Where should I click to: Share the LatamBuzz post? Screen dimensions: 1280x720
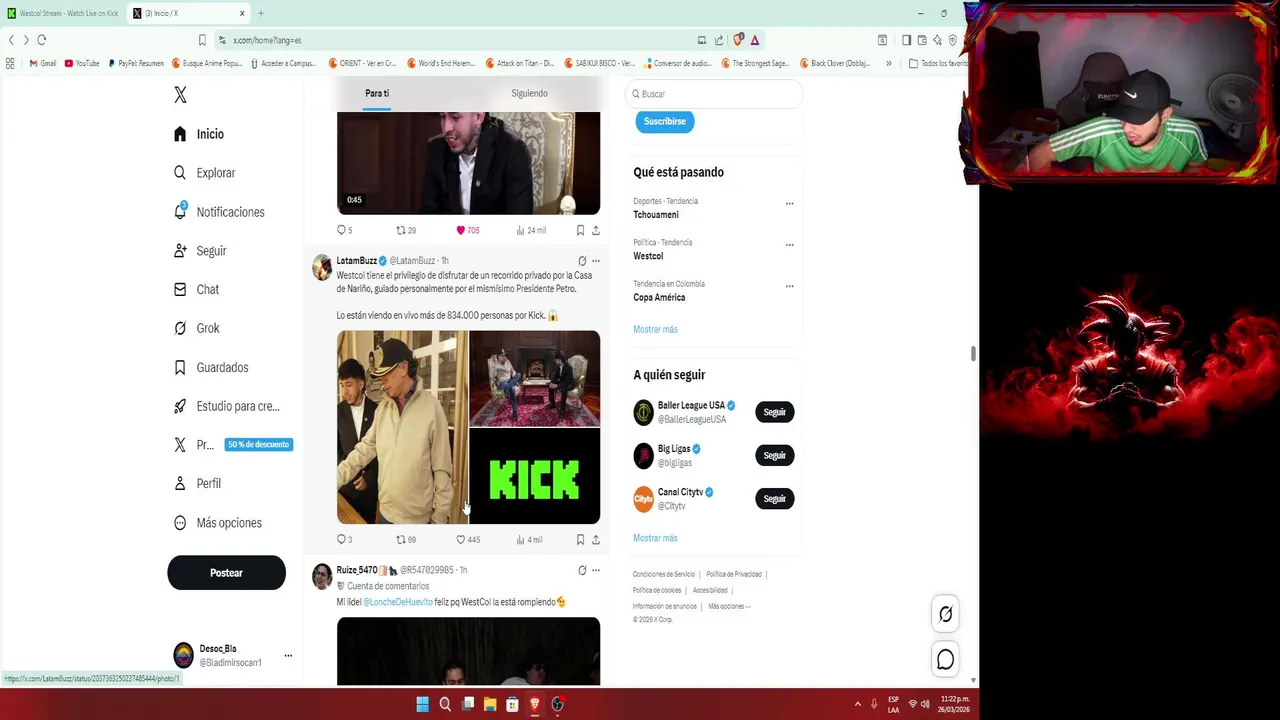(596, 539)
